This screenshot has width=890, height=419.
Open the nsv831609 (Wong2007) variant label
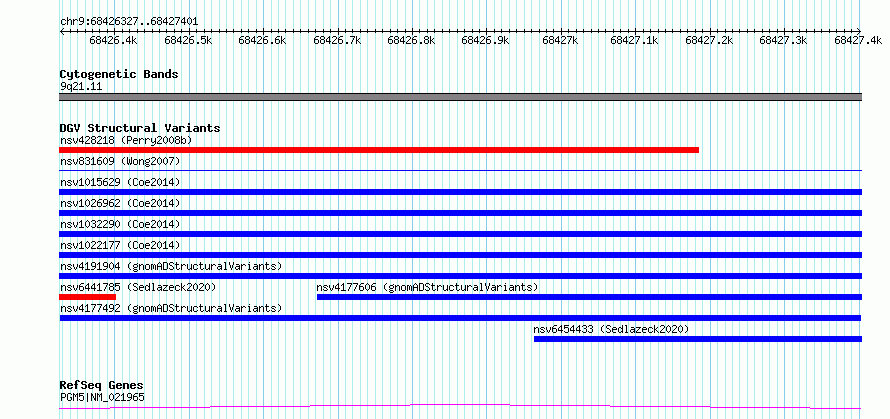120,161
